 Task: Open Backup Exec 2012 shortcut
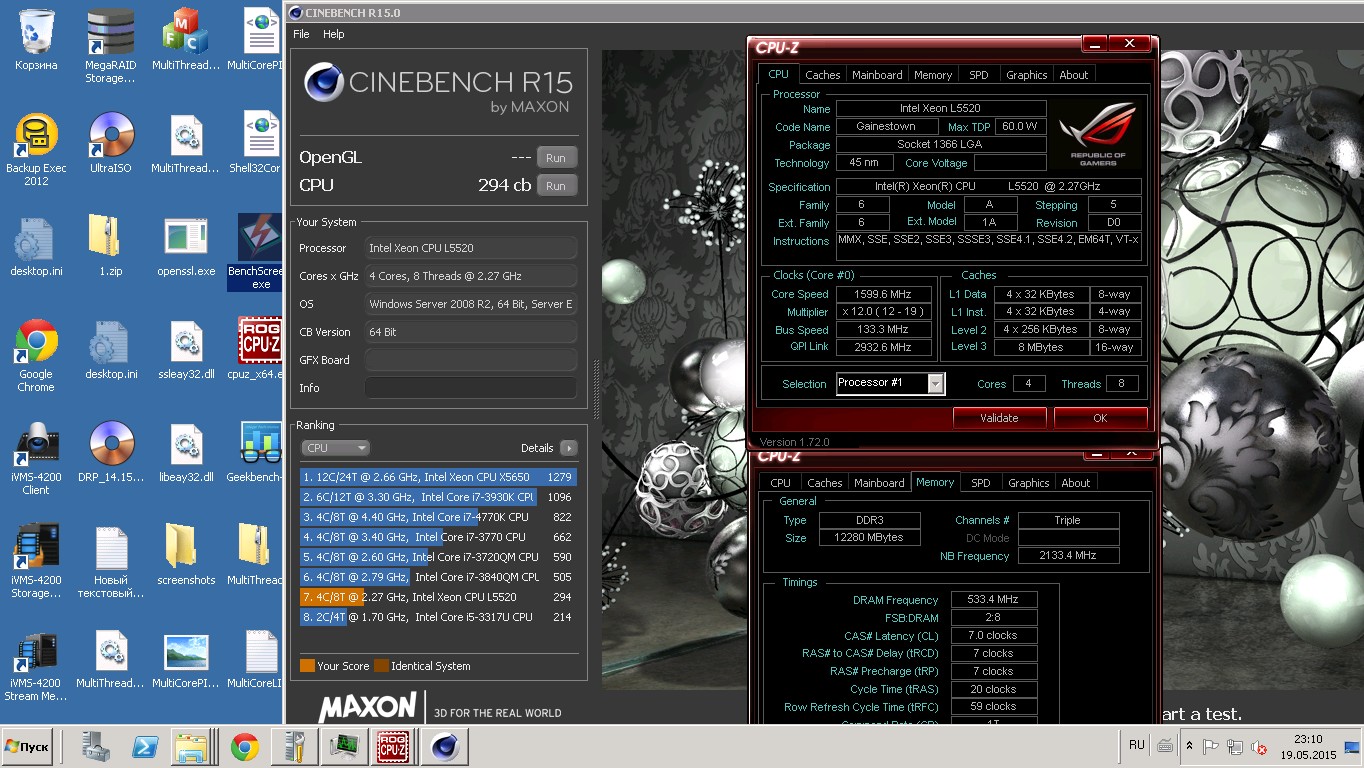point(36,149)
